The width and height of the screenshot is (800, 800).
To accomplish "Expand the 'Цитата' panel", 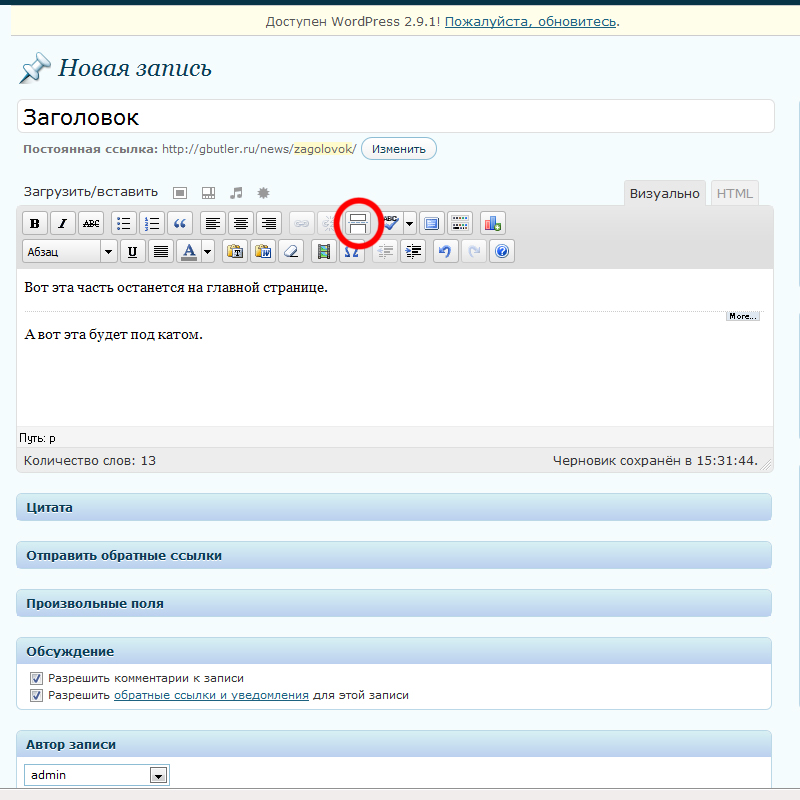I will pos(394,507).
